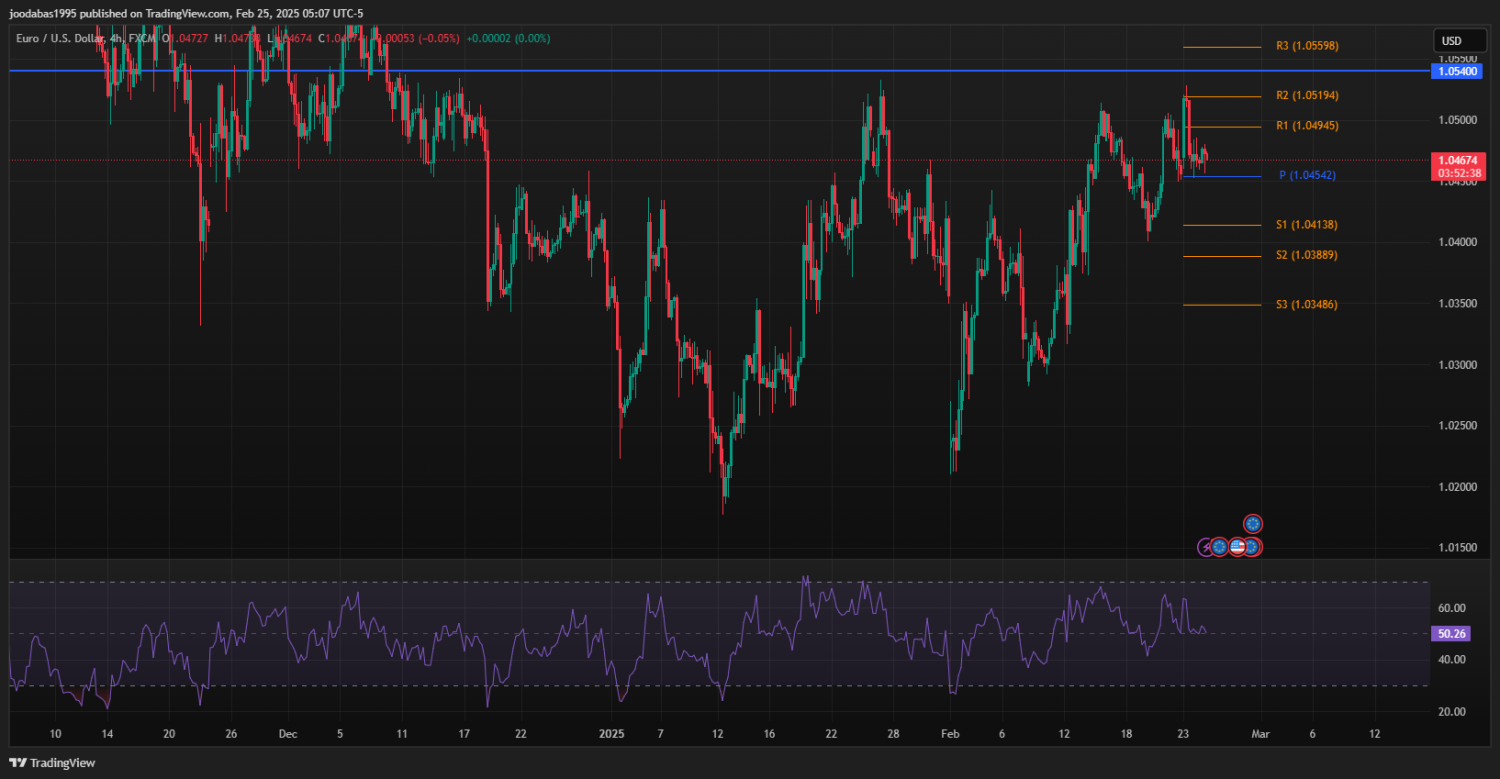Select pivot label R2 (1.05194)

(1307, 95)
